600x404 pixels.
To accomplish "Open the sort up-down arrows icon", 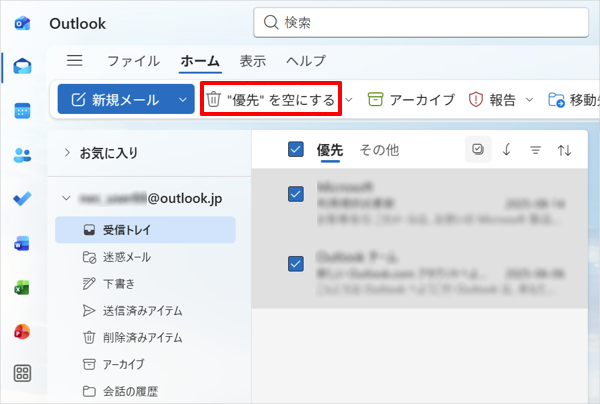I will (564, 150).
